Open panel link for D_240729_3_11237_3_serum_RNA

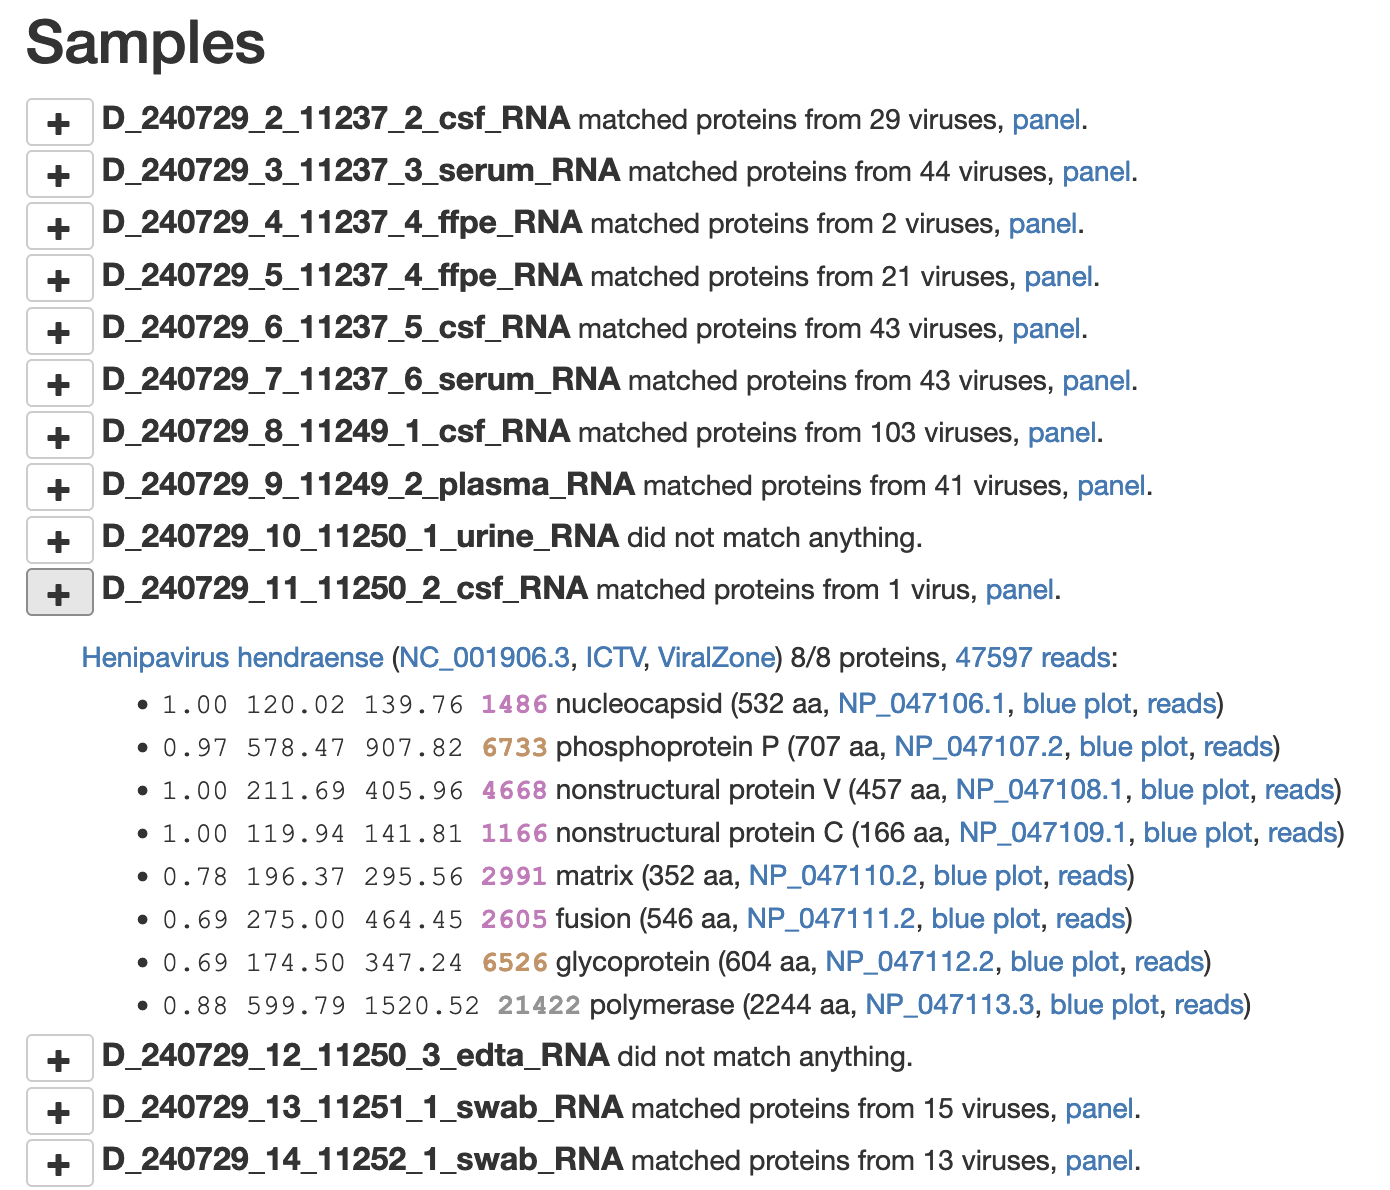pyautogui.click(x=1096, y=172)
